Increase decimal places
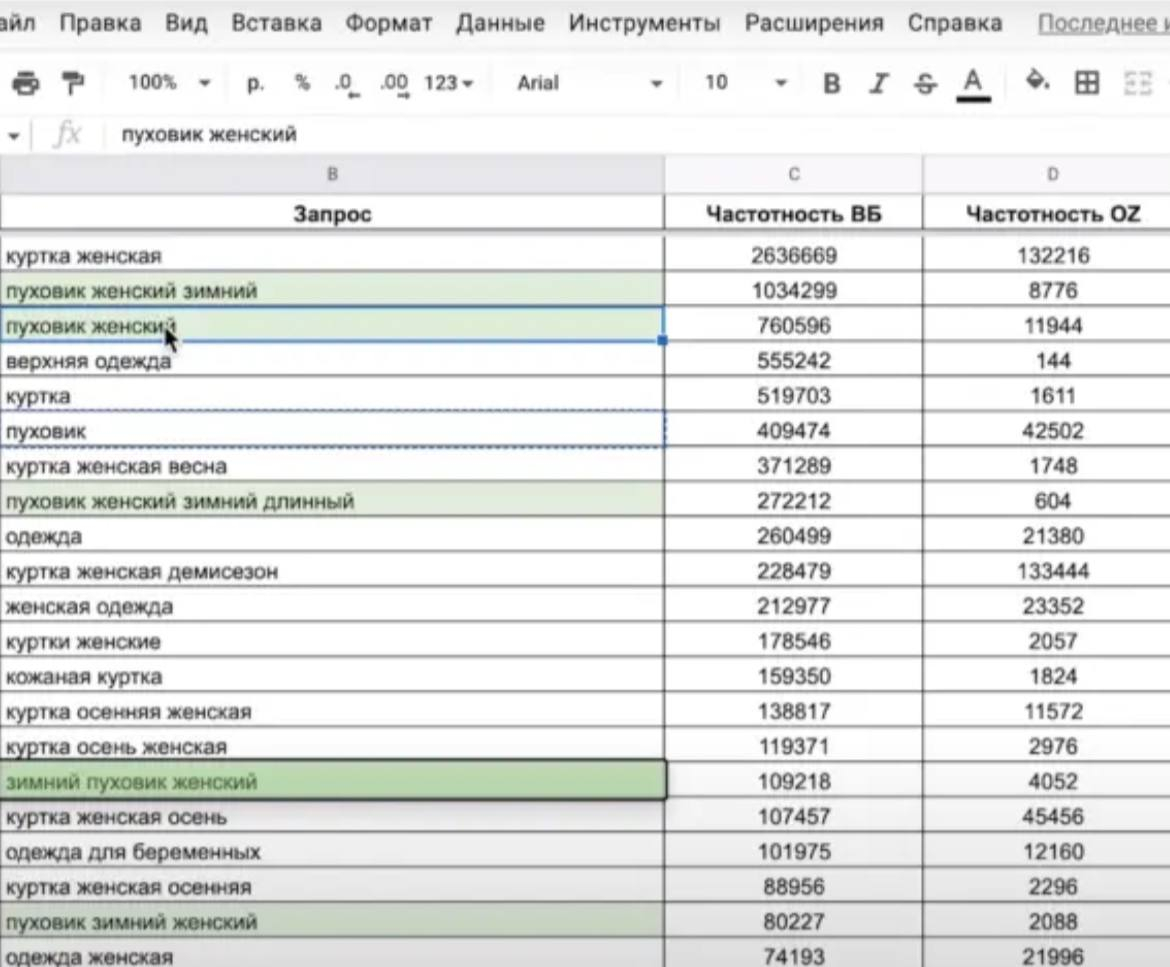The image size is (1170, 967). coord(394,84)
